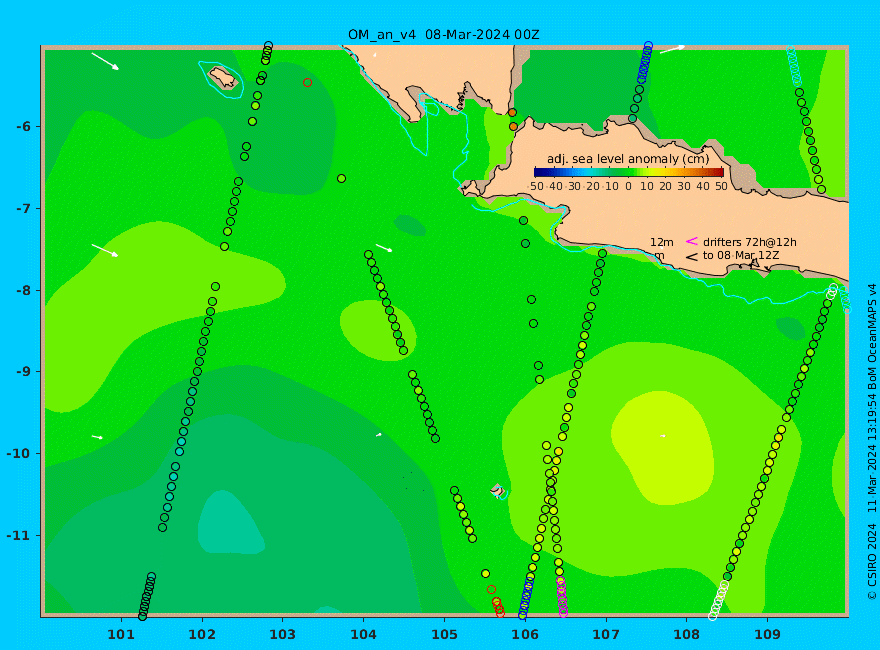The height and width of the screenshot is (650, 880).
Task: Click latitude tick label '-9'
Action: tap(25, 372)
